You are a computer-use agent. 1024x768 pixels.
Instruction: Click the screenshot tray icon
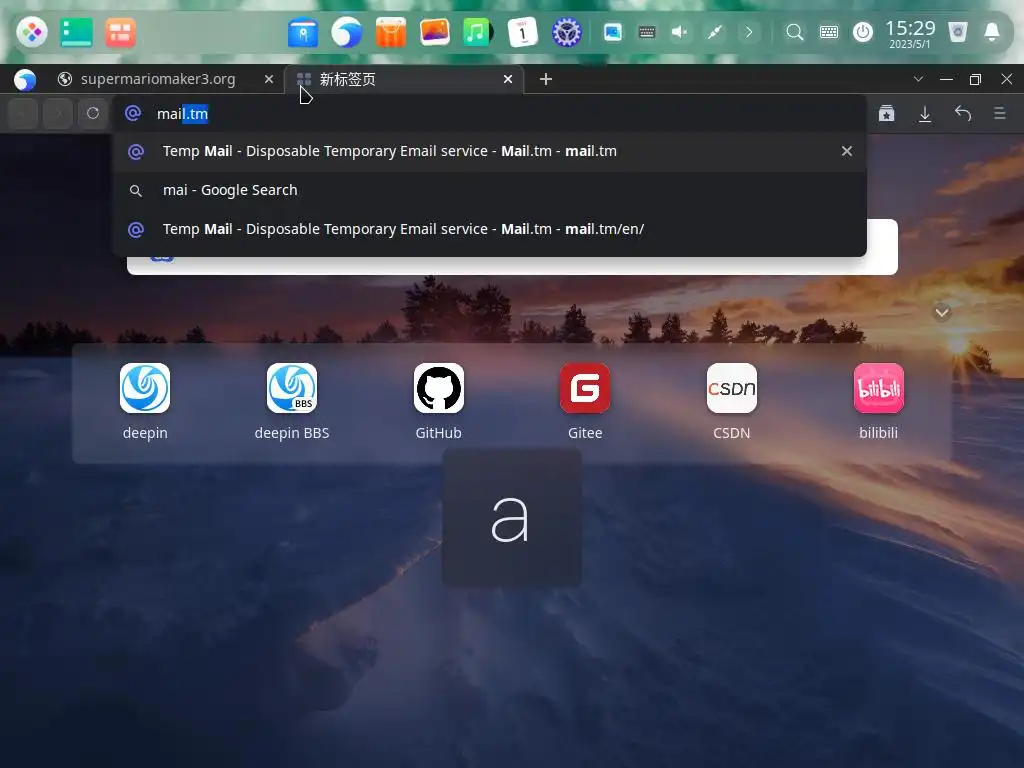613,32
